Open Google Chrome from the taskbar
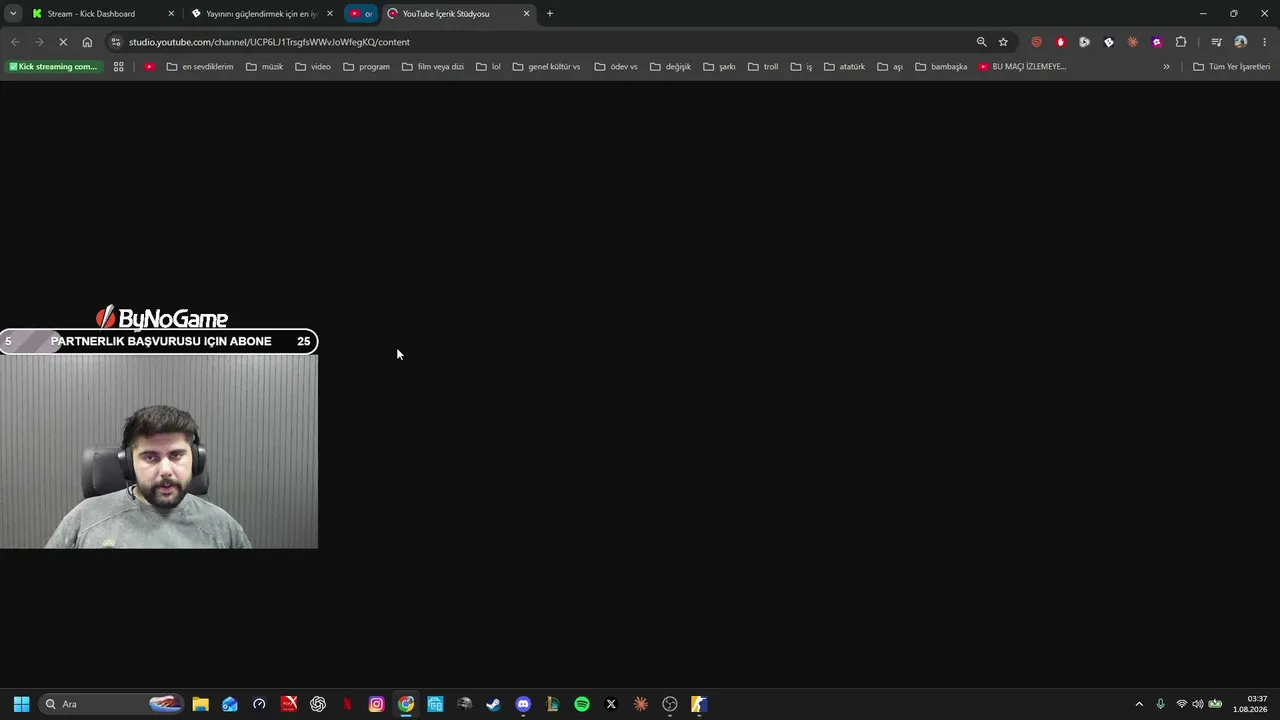This screenshot has height=720, width=1280. 406,704
